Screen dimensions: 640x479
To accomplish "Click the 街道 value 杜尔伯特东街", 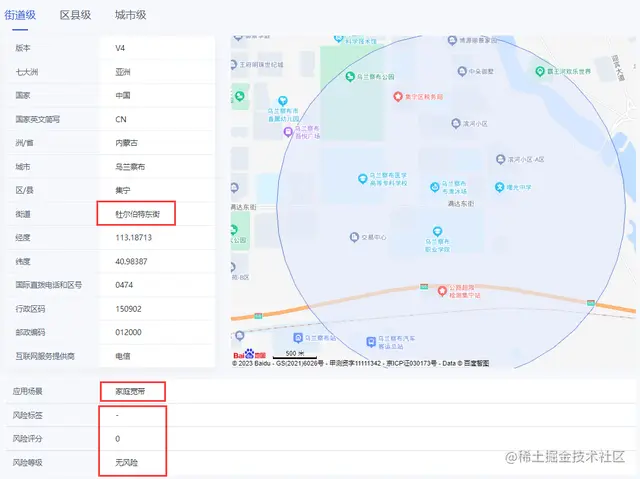I will [x=138, y=214].
